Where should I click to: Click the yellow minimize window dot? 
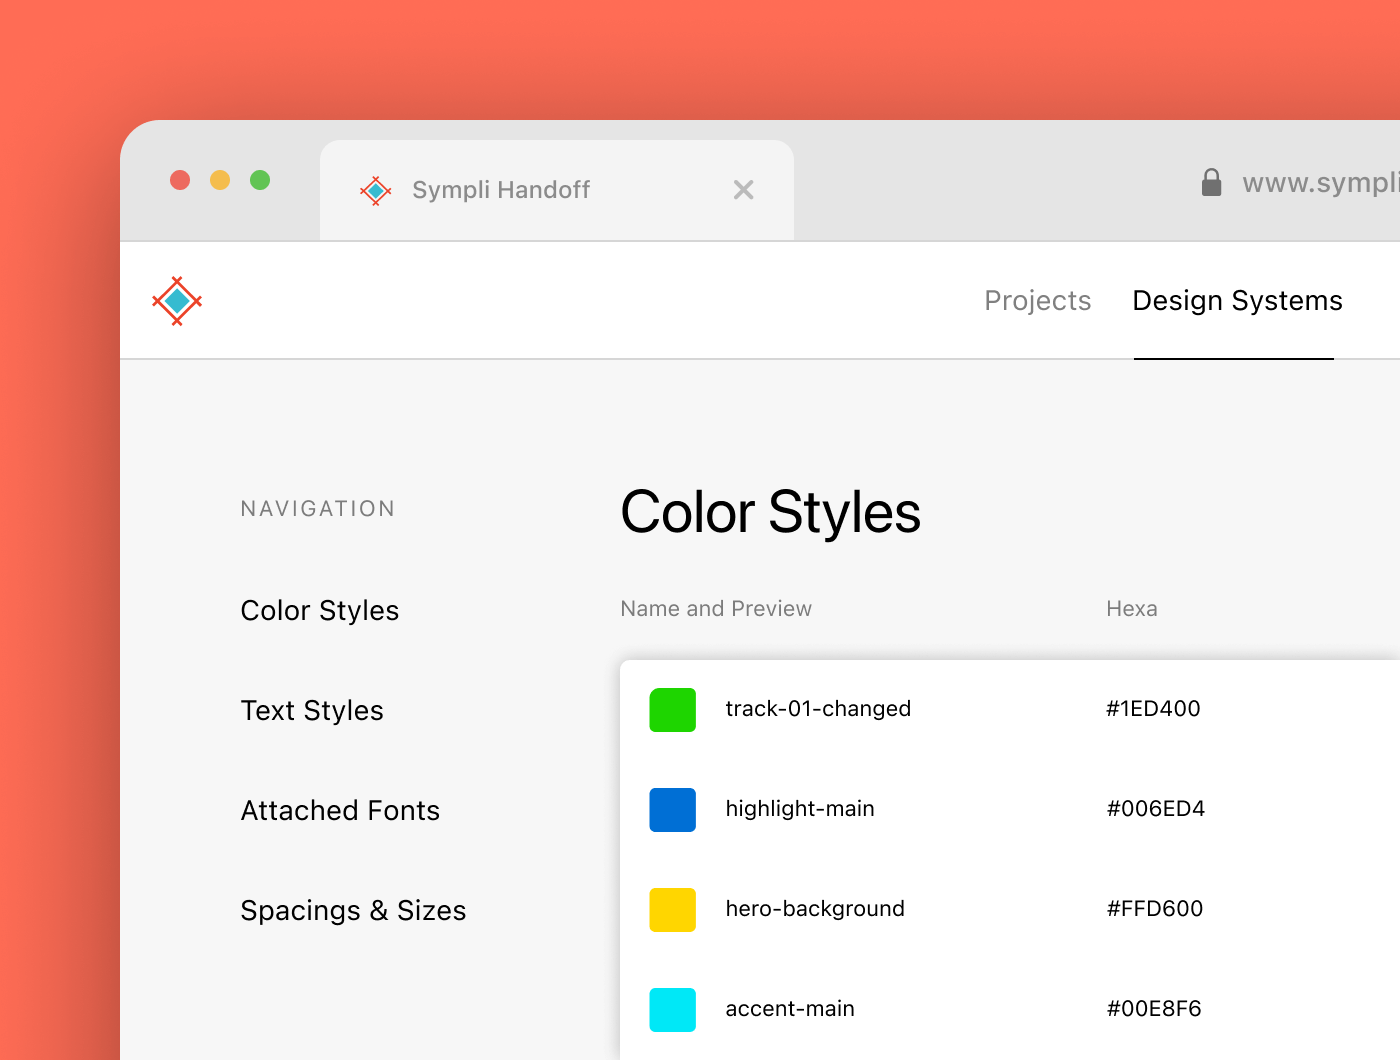[220, 180]
